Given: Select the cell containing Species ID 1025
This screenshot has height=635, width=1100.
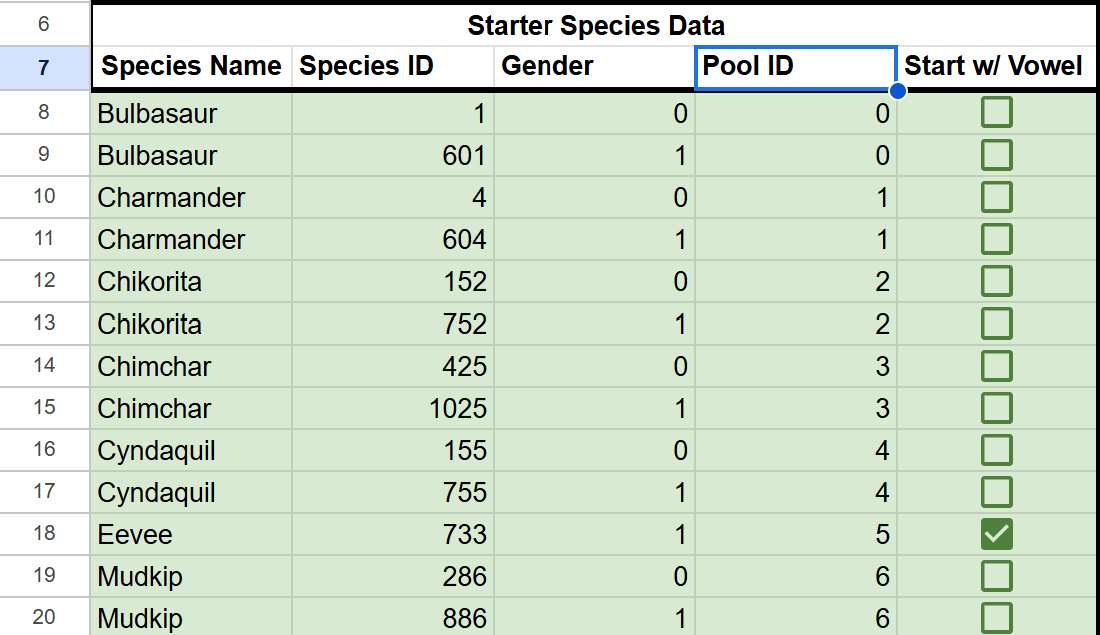Looking at the screenshot, I should click(x=393, y=408).
